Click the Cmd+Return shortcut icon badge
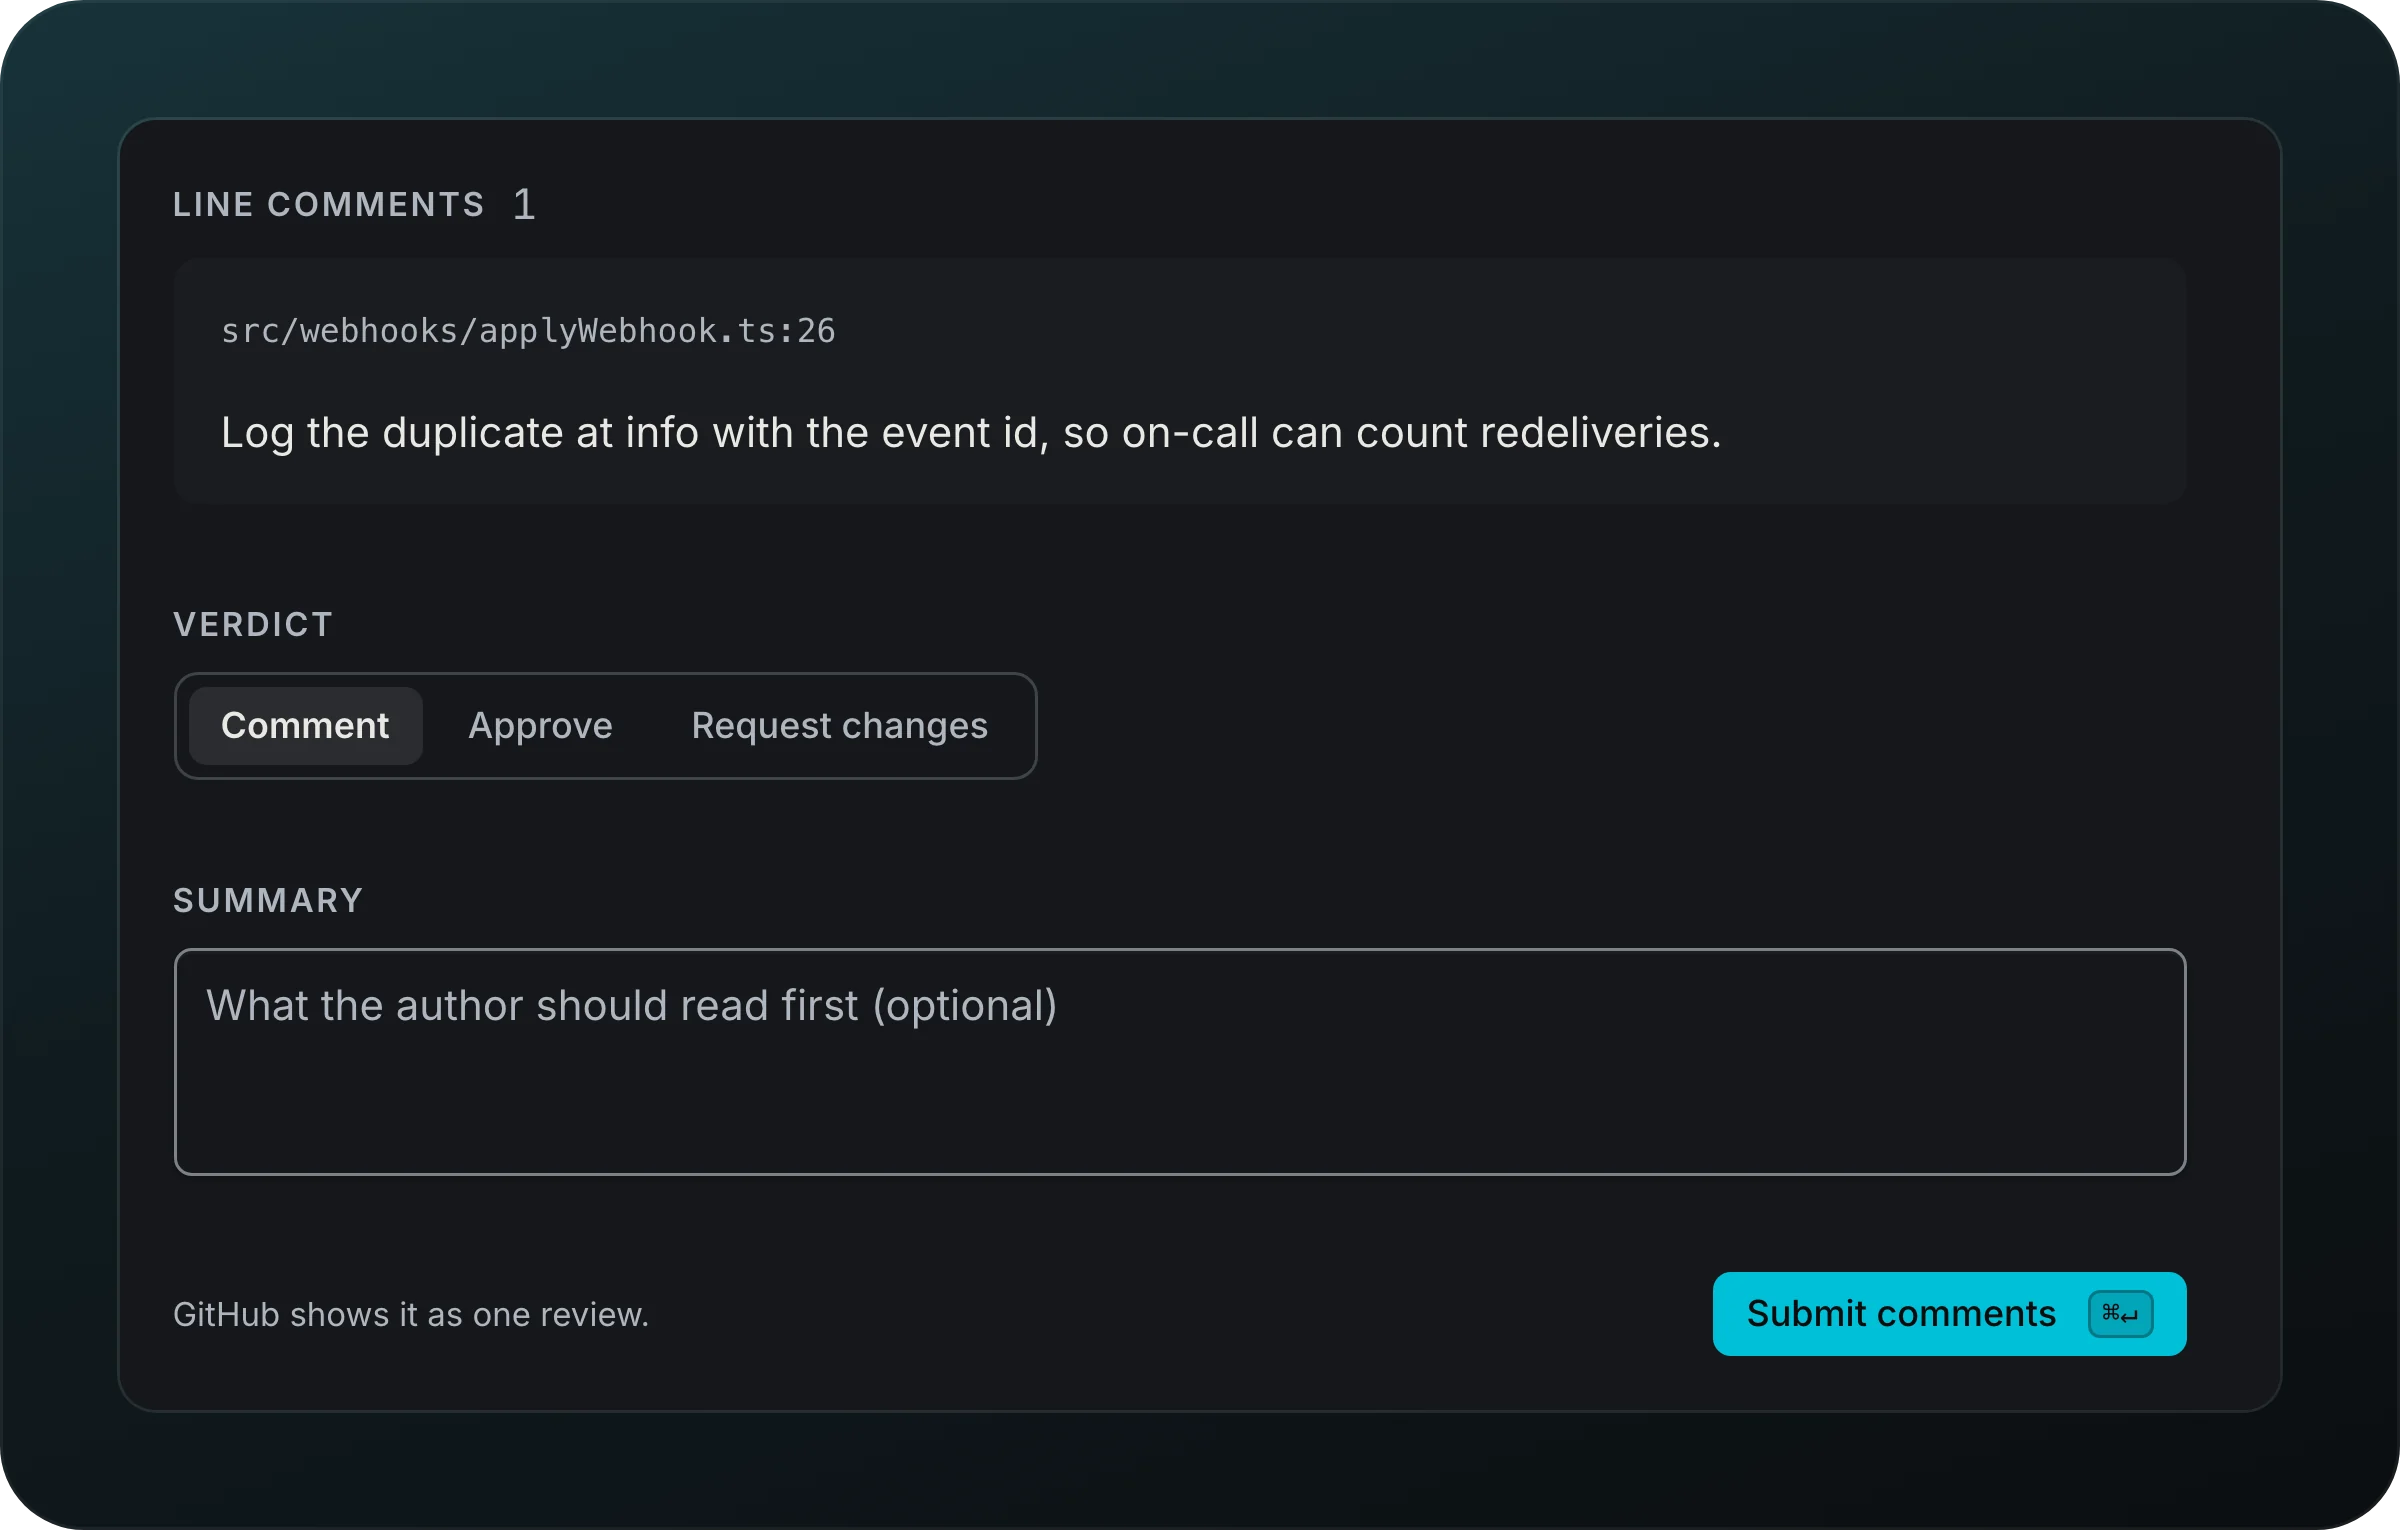This screenshot has height=1530, width=2400. (x=2120, y=1314)
